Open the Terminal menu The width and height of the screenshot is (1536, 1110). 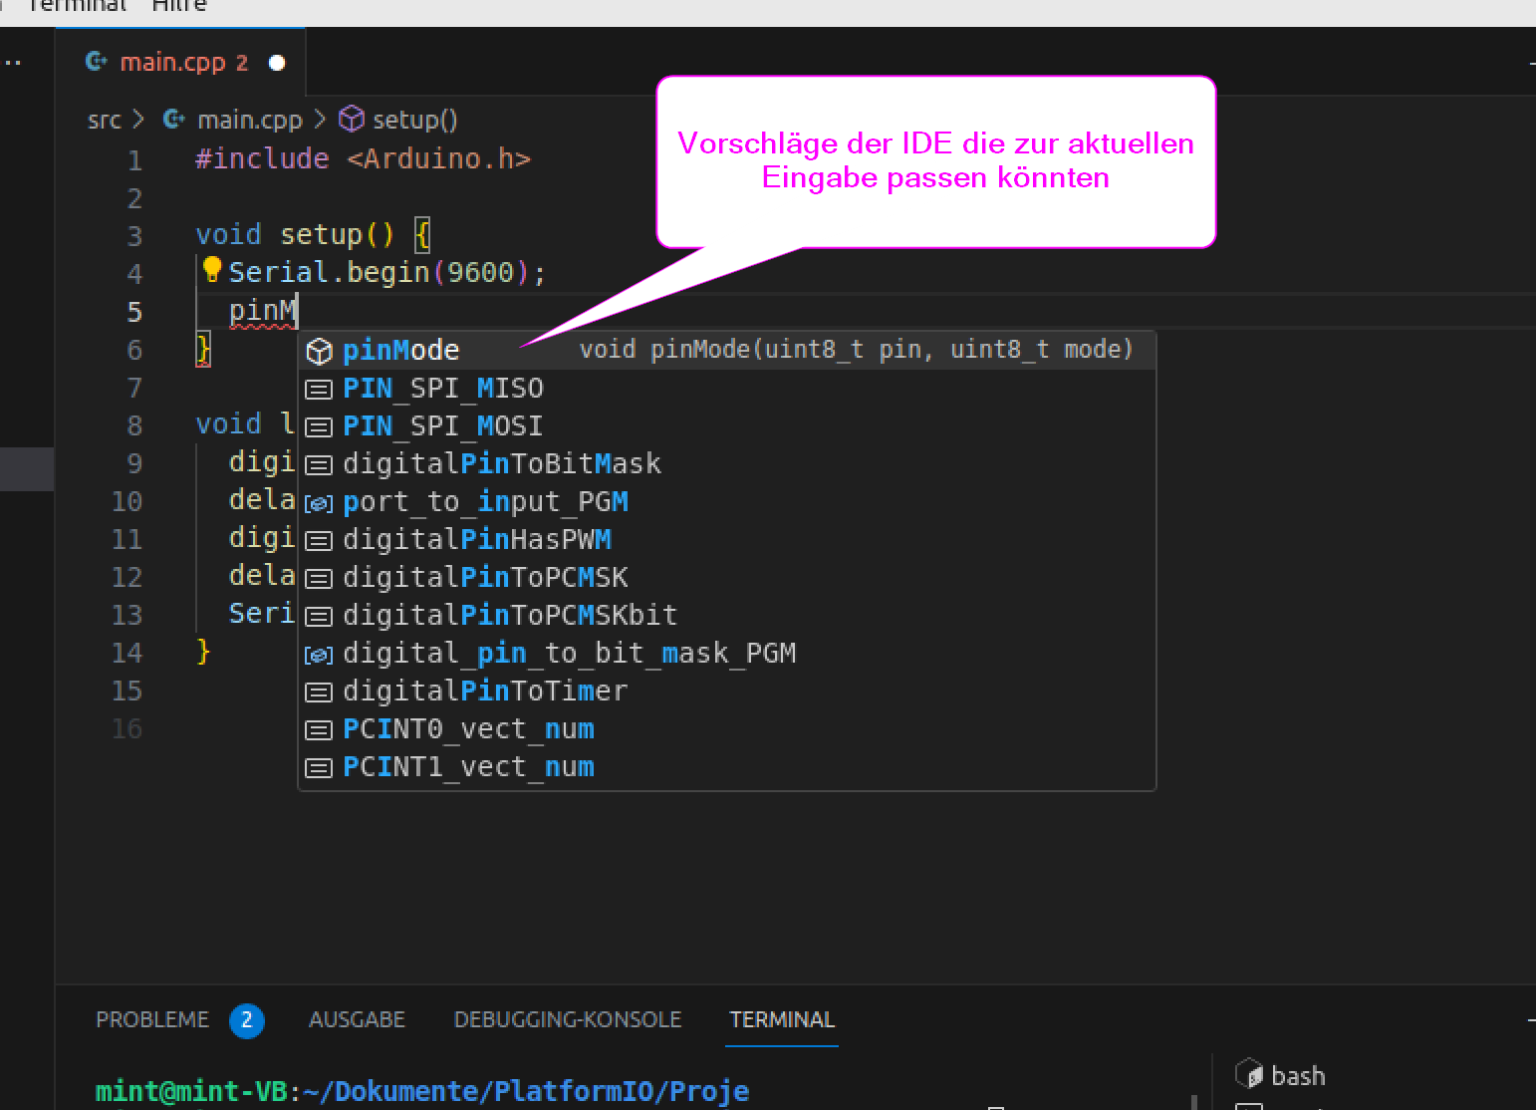(x=77, y=7)
